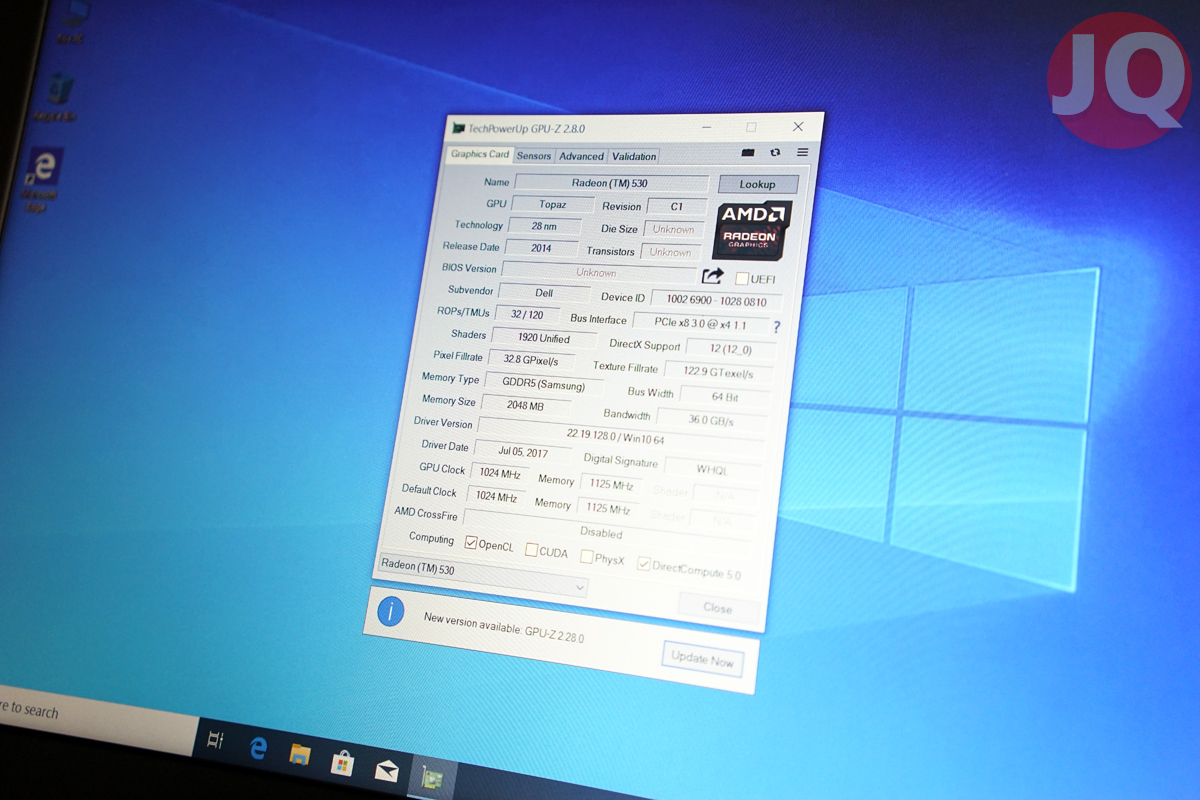Toggle the CUDA checkbox
The width and height of the screenshot is (1200, 800).
[x=531, y=550]
